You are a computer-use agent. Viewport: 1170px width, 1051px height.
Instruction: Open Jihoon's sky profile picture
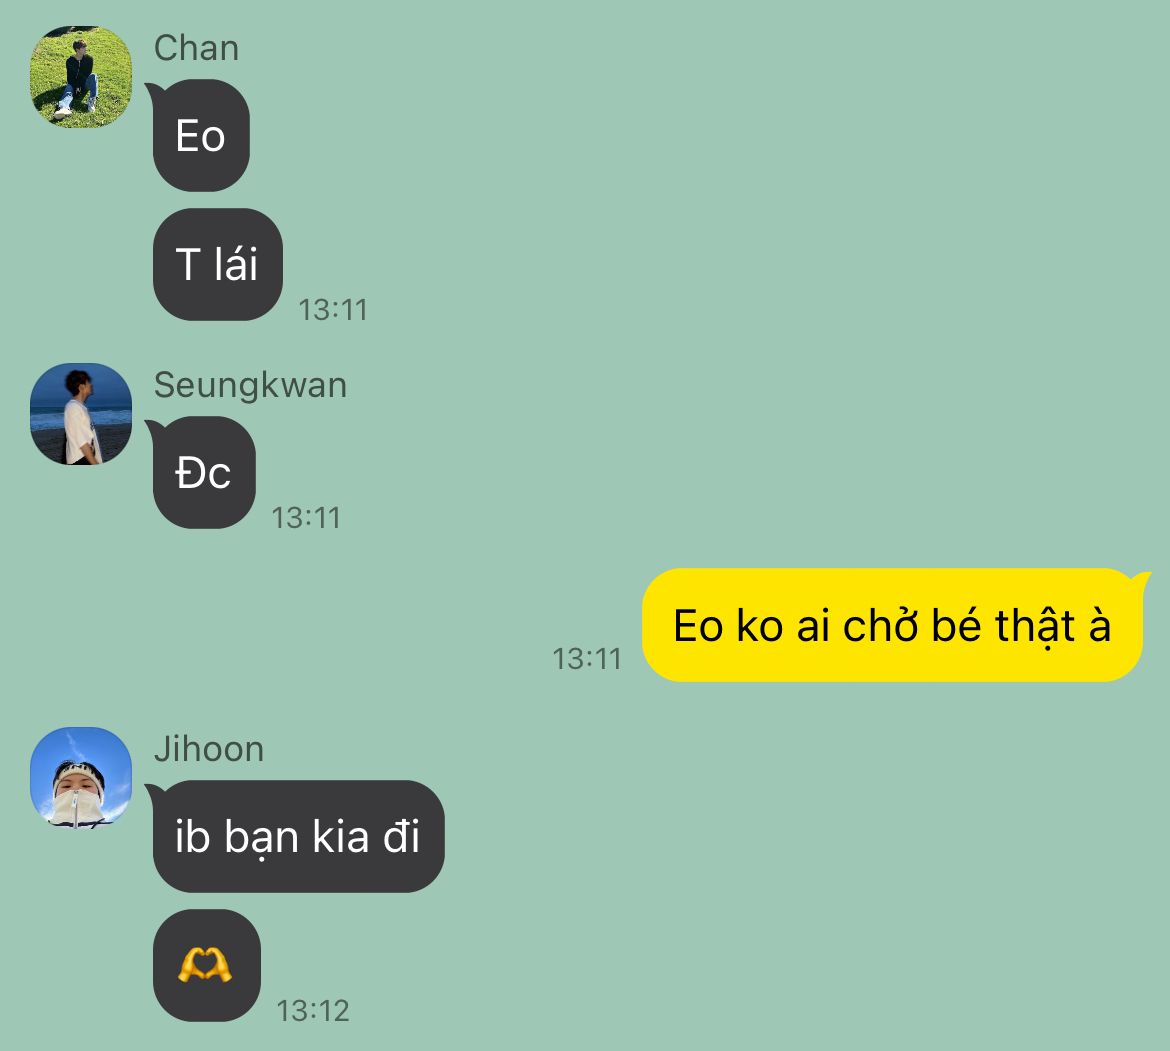click(81, 778)
